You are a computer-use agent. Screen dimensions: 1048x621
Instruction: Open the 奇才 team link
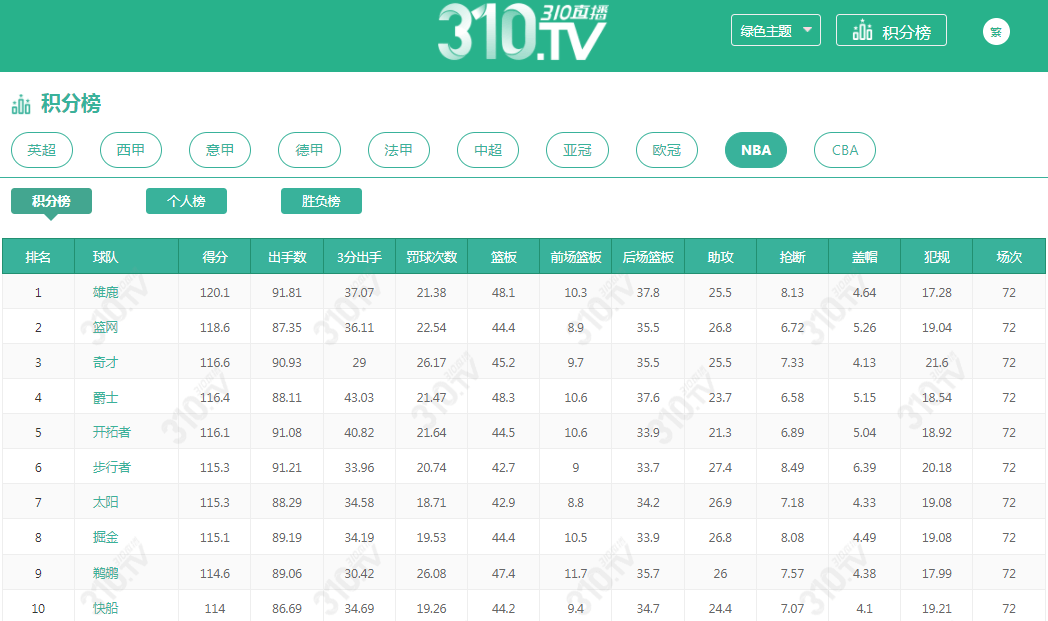click(106, 362)
